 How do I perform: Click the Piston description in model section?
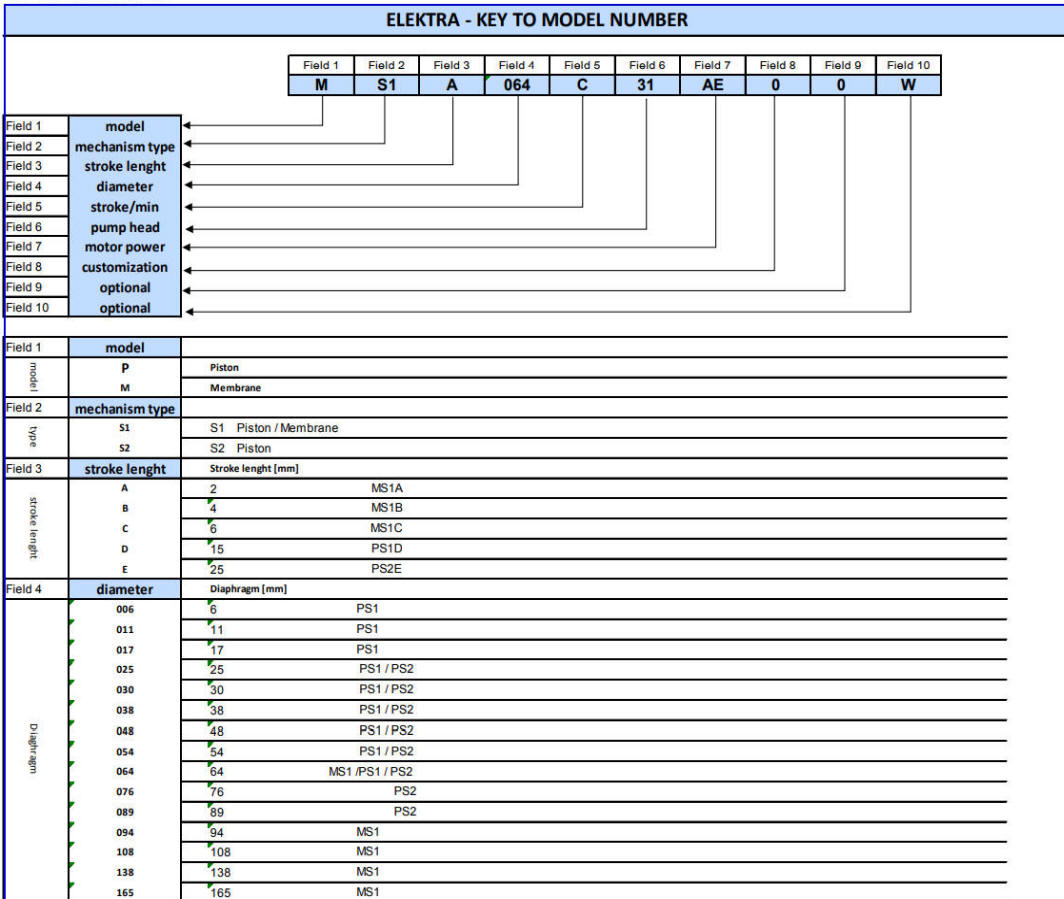[x=224, y=367]
